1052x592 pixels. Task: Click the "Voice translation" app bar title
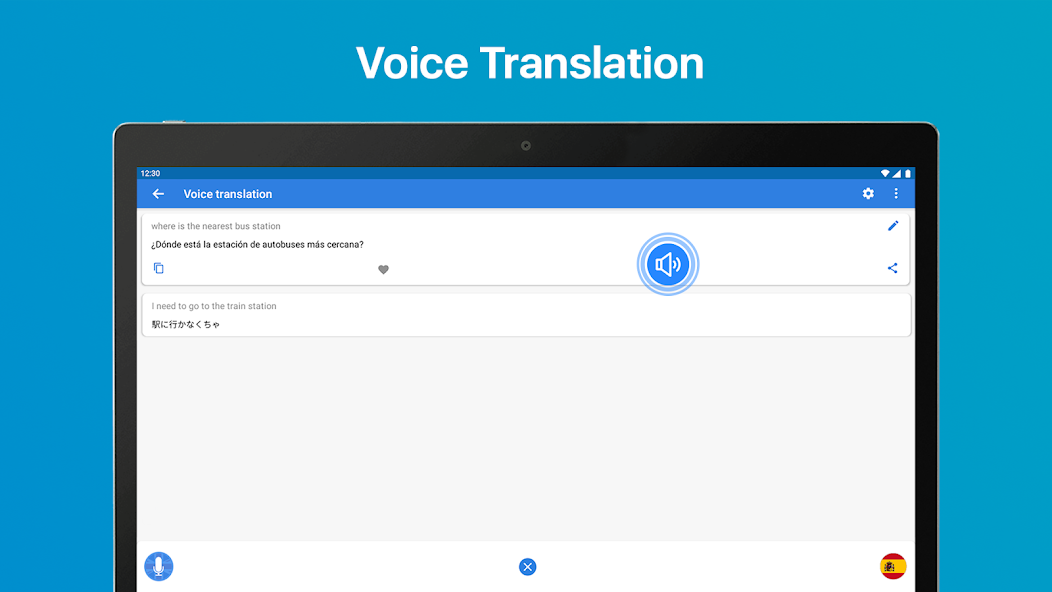pyautogui.click(x=228, y=194)
